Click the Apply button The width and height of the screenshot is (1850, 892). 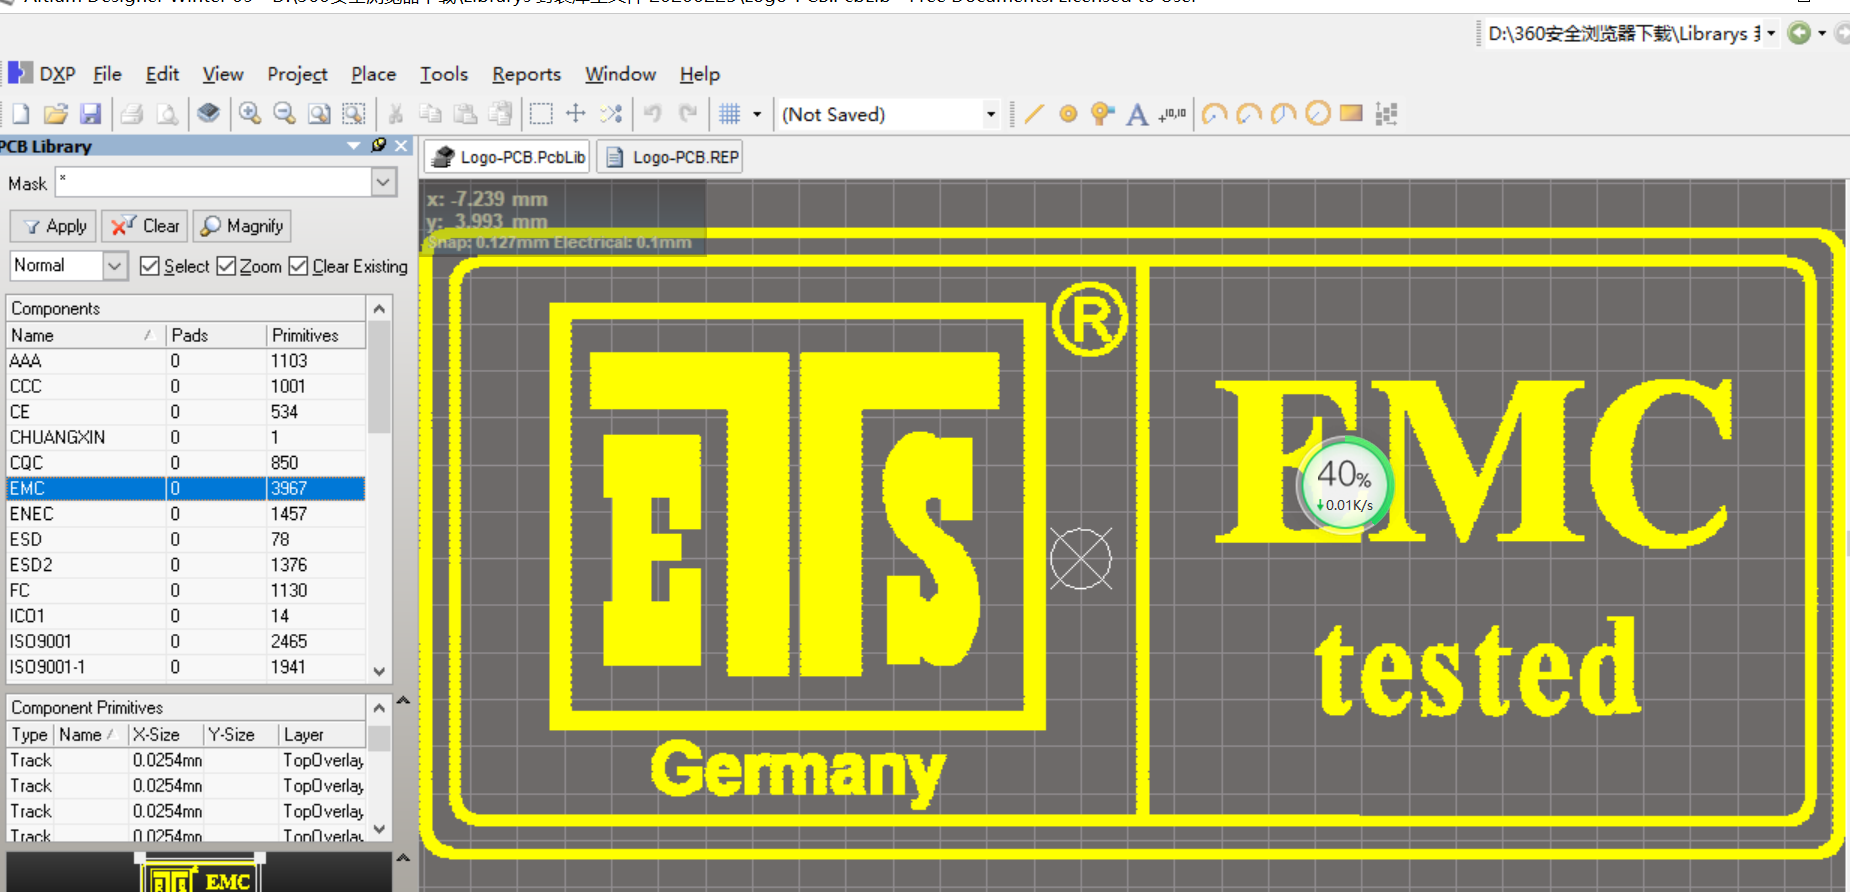53,226
